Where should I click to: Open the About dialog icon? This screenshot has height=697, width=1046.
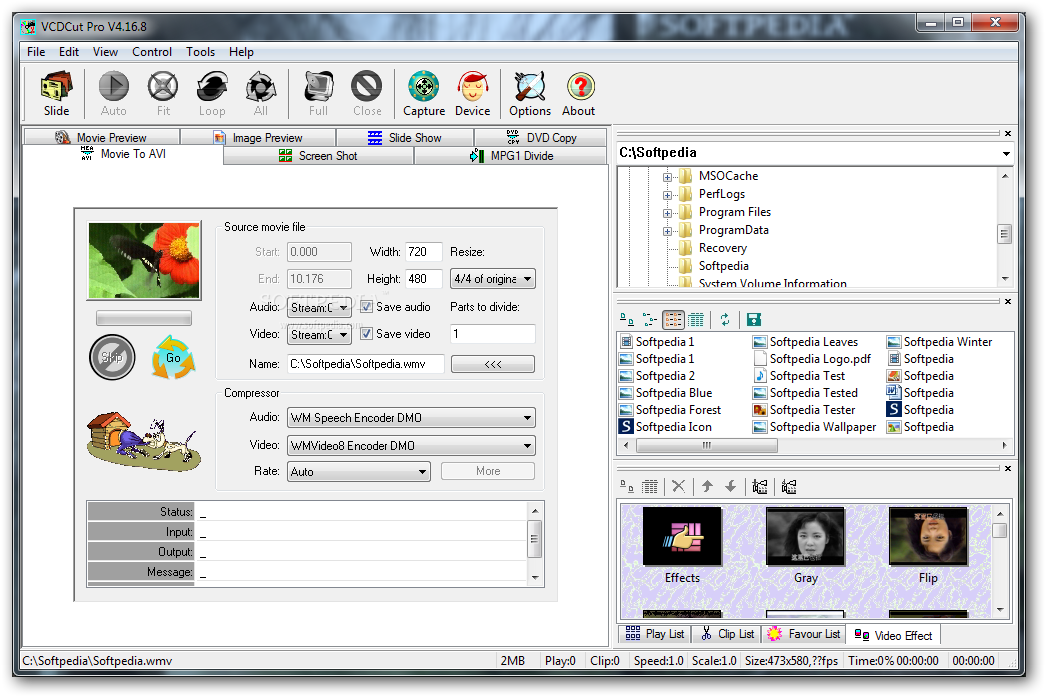pyautogui.click(x=579, y=93)
